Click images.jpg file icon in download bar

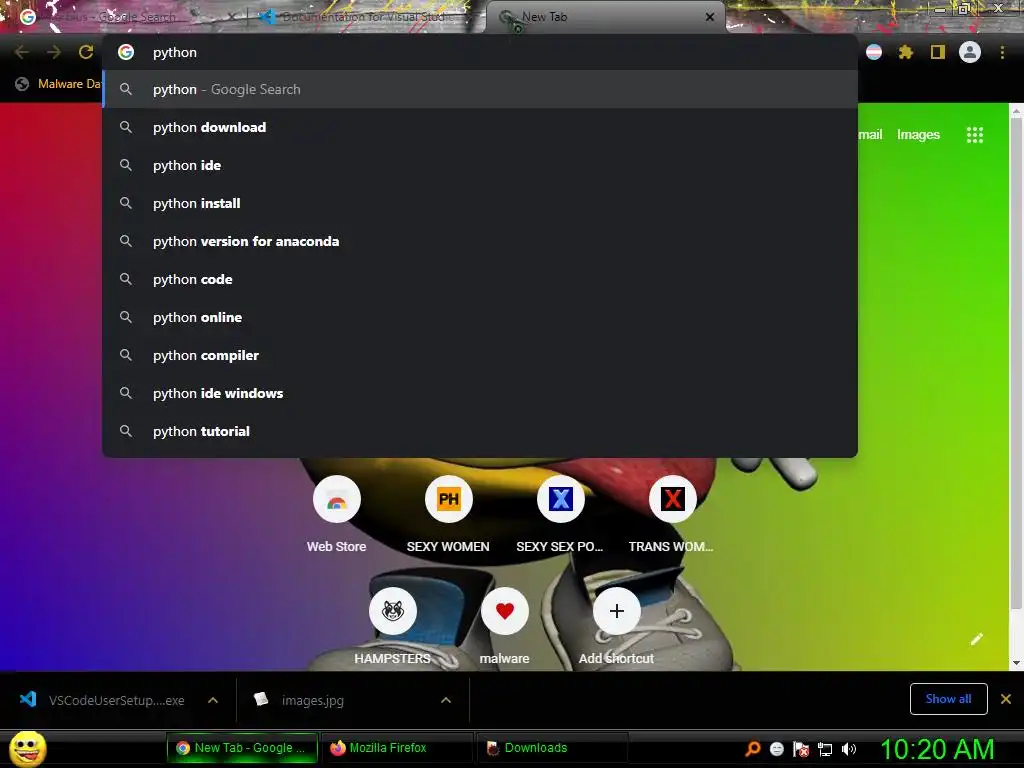pyautogui.click(x=261, y=699)
